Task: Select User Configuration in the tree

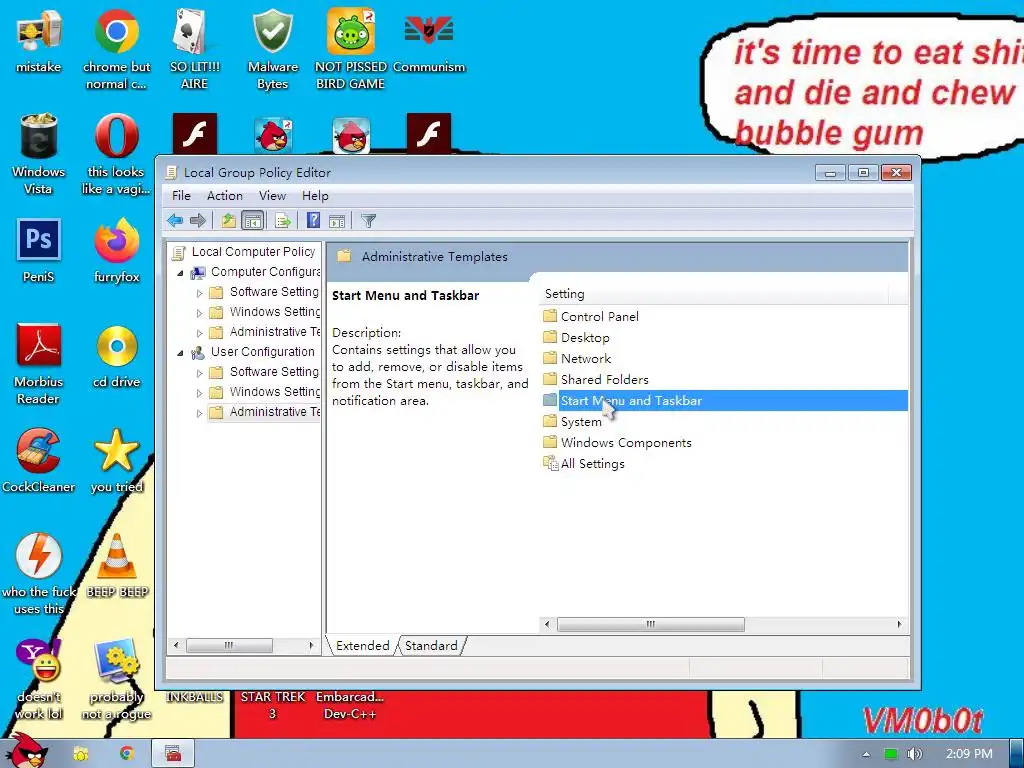Action: [x=262, y=351]
